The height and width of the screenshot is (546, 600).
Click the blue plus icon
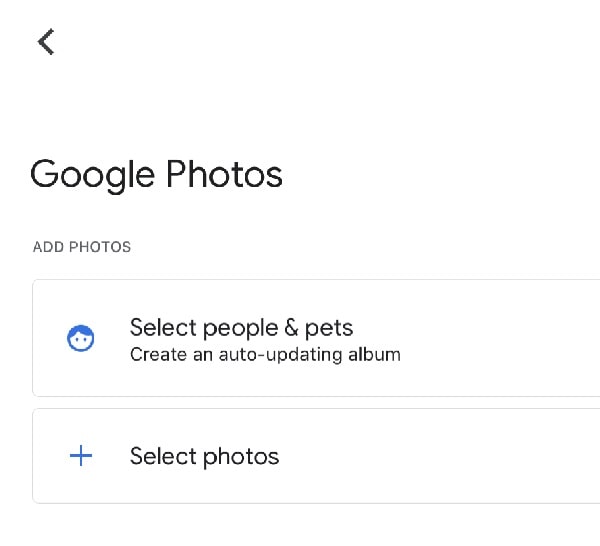(x=80, y=456)
